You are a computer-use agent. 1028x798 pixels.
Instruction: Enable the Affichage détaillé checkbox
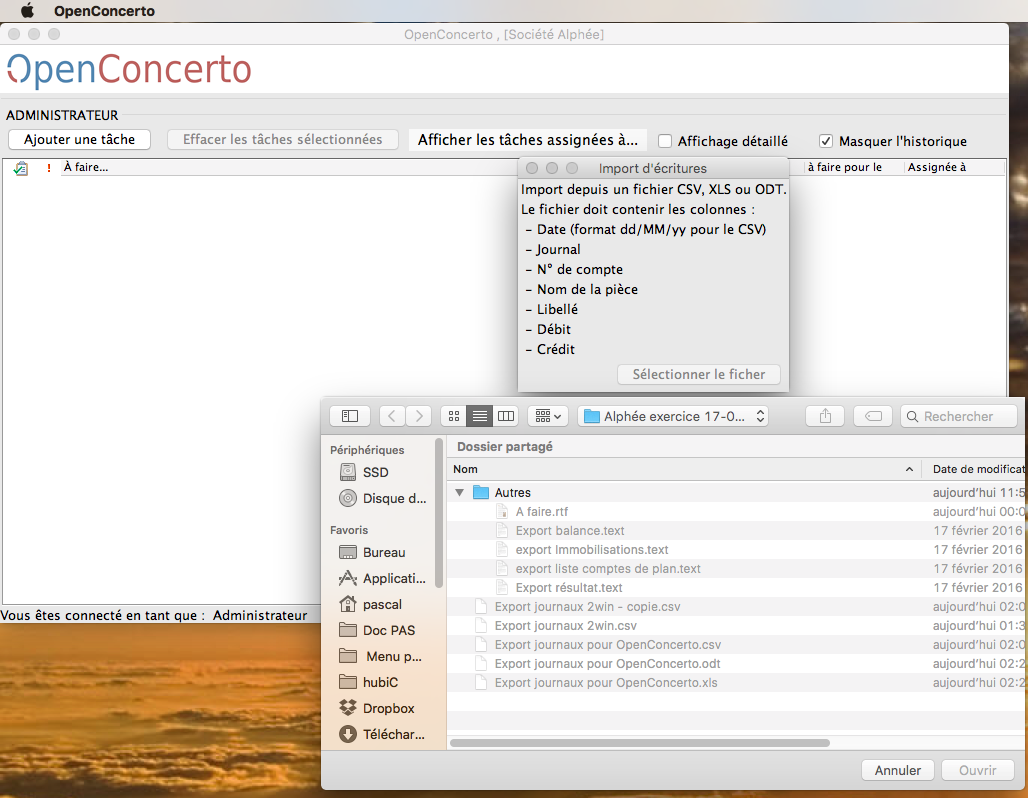click(x=665, y=141)
